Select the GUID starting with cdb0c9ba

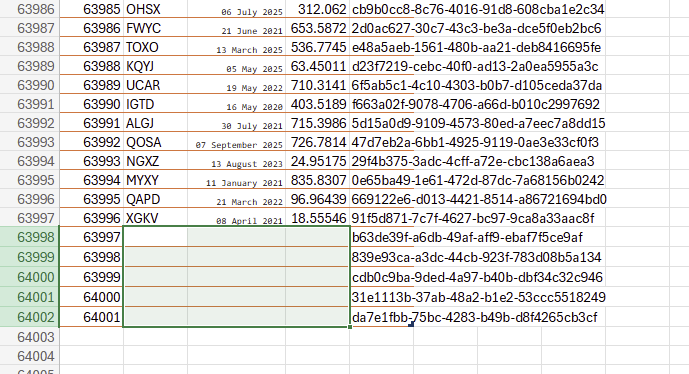pyautogui.click(x=477, y=277)
